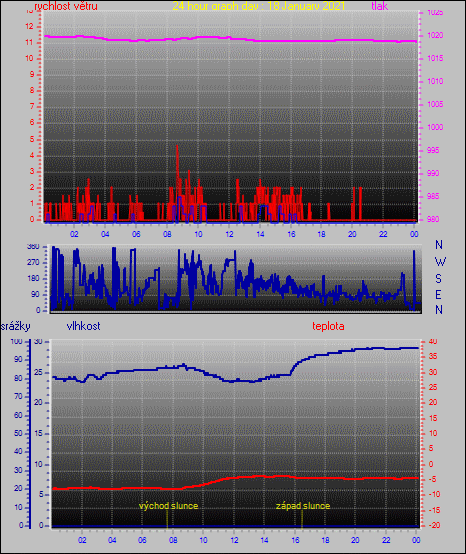
Task: Click the 40 value on temperature axis
Action: click(x=433, y=341)
